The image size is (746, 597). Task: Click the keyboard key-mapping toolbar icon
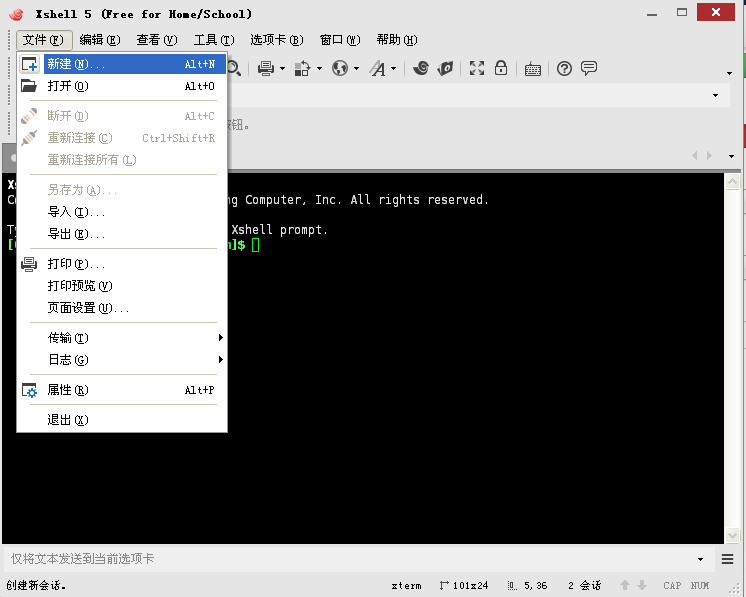(x=532, y=69)
